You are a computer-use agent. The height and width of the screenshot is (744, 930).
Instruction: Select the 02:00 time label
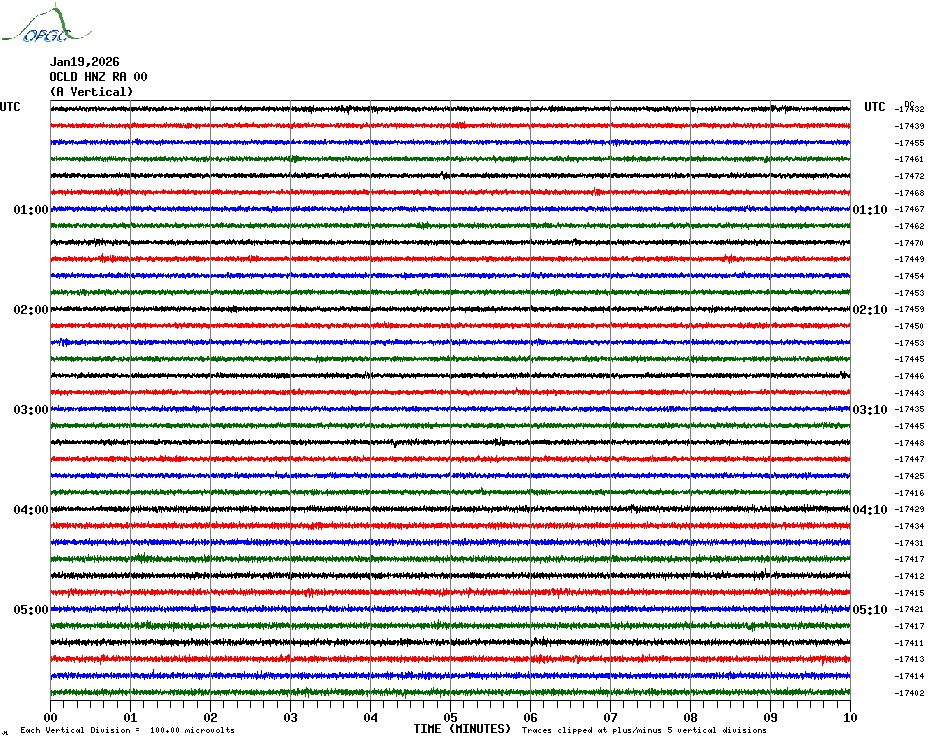[x=31, y=310]
